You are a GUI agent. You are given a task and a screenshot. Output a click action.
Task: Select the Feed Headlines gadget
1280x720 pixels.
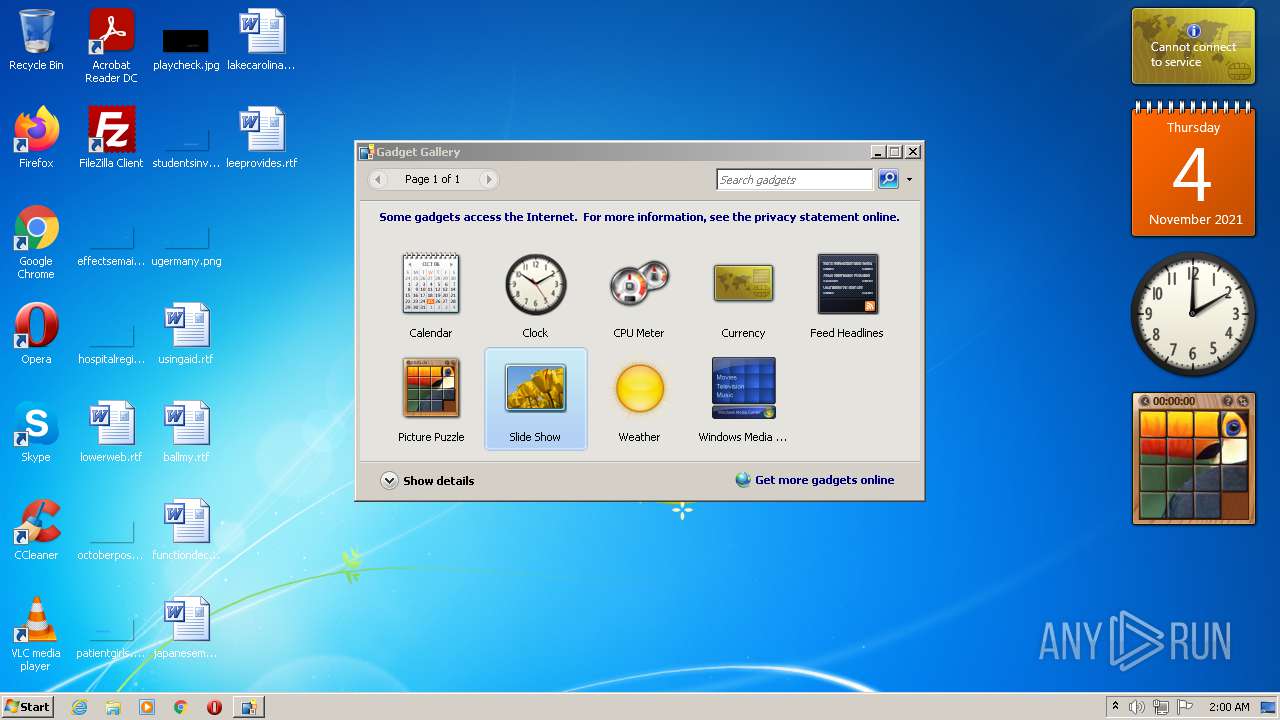[x=847, y=296]
